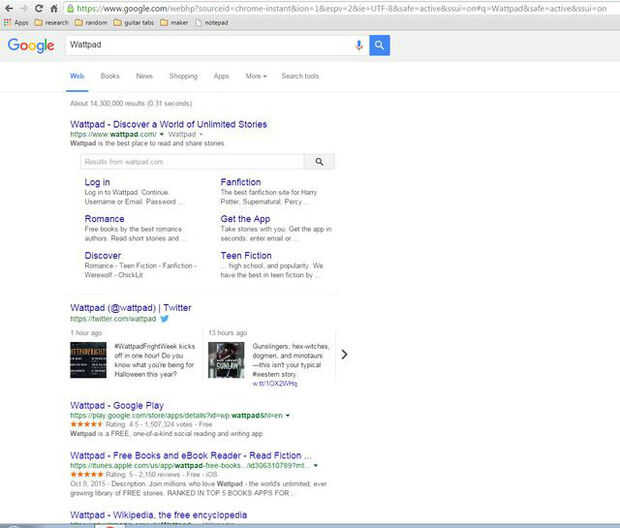Open the short link in Gunslingers tweet
Viewport: 620px width, 528px height.
(275, 384)
